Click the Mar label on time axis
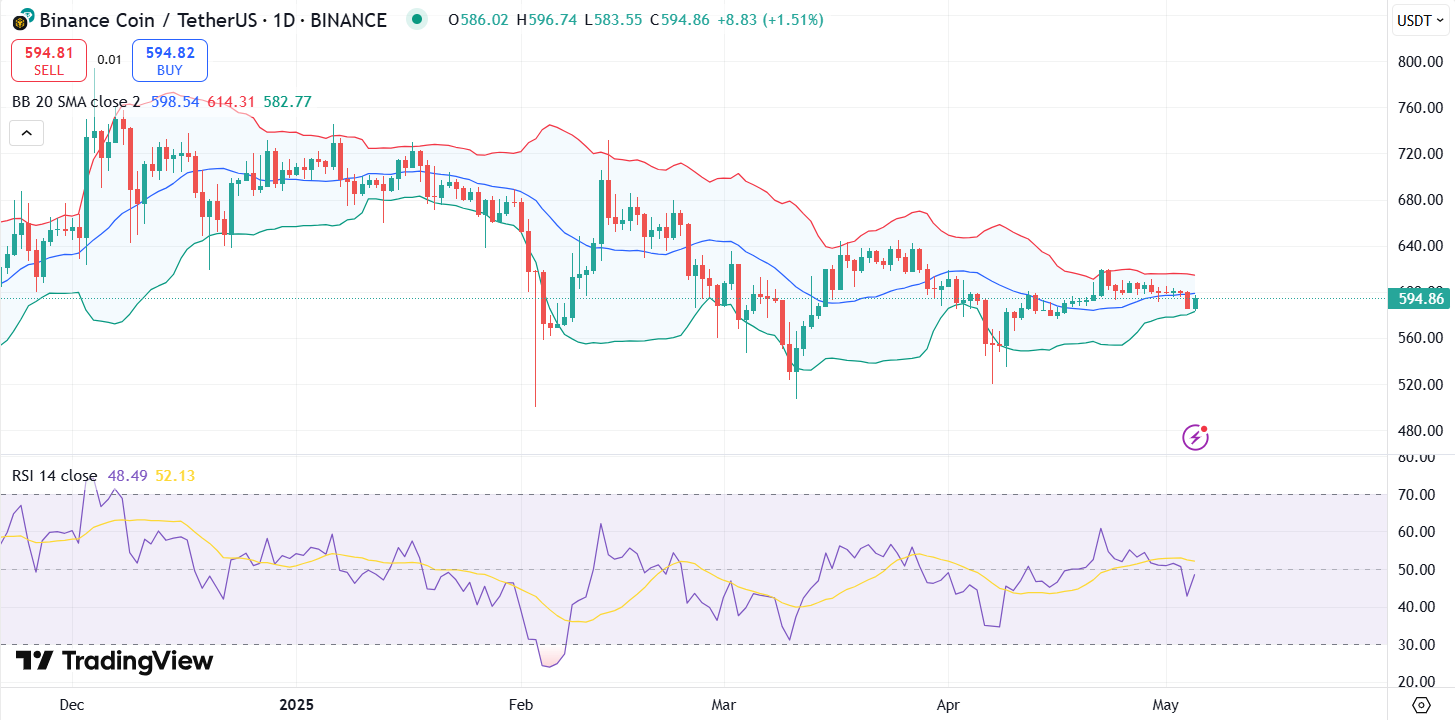This screenshot has width=1455, height=720. [723, 705]
